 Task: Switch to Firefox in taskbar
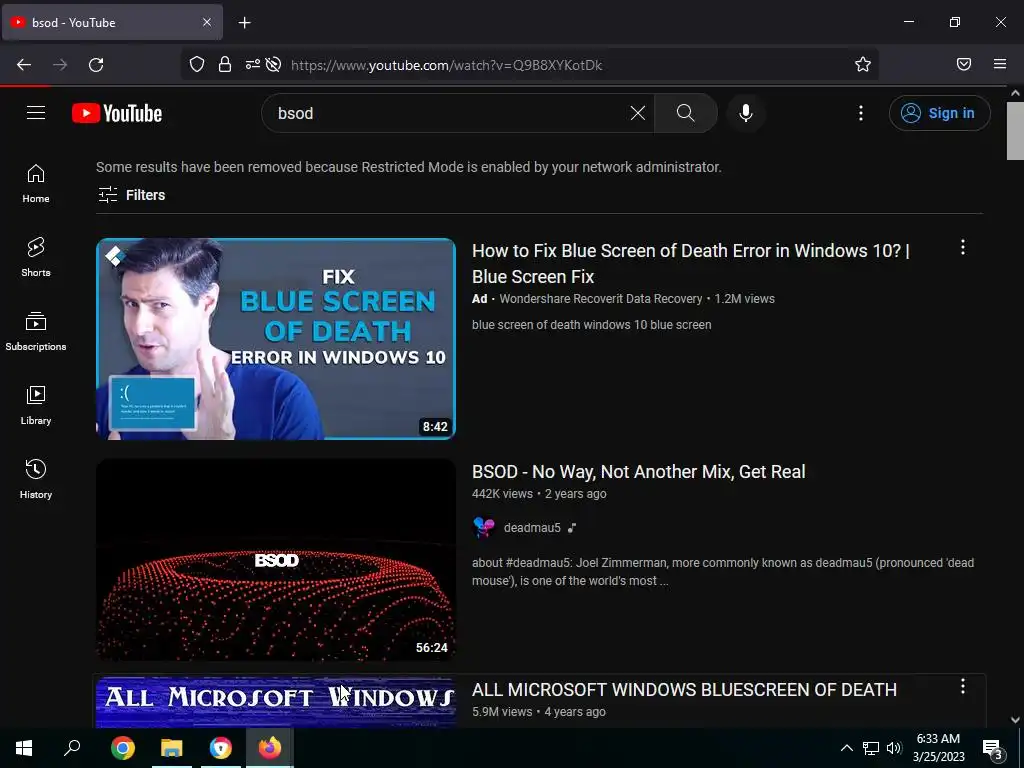269,748
